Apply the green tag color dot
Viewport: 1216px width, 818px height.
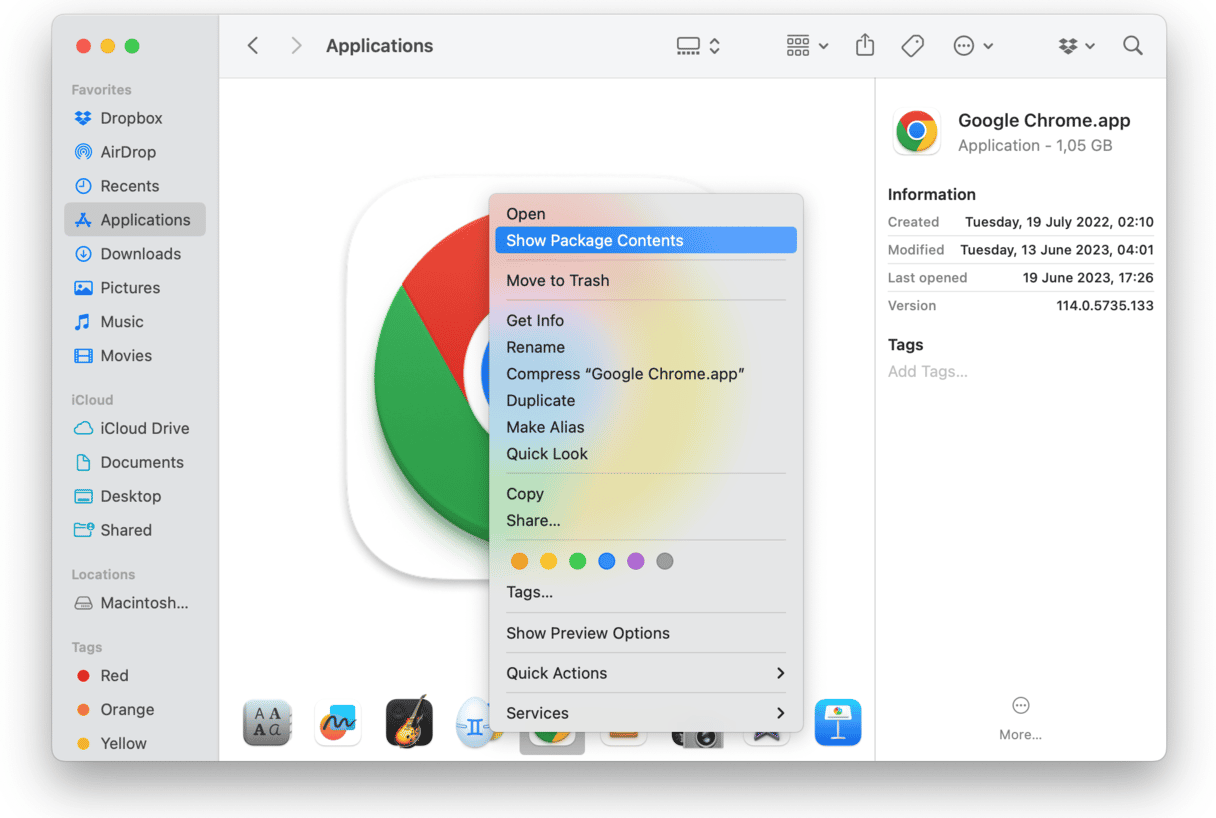tap(577, 562)
